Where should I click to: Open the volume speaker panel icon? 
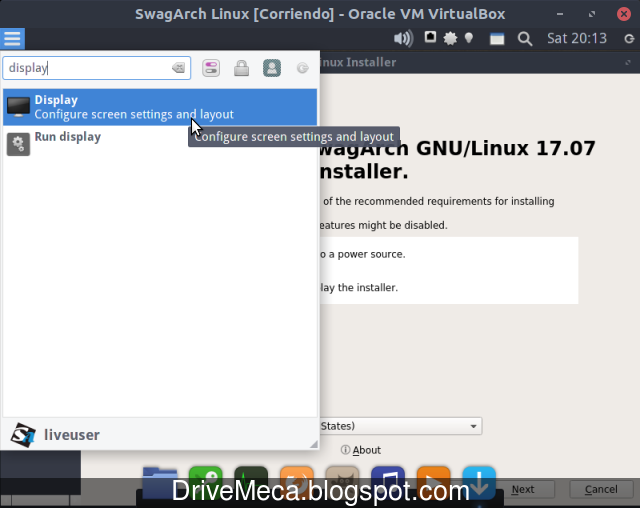click(403, 39)
